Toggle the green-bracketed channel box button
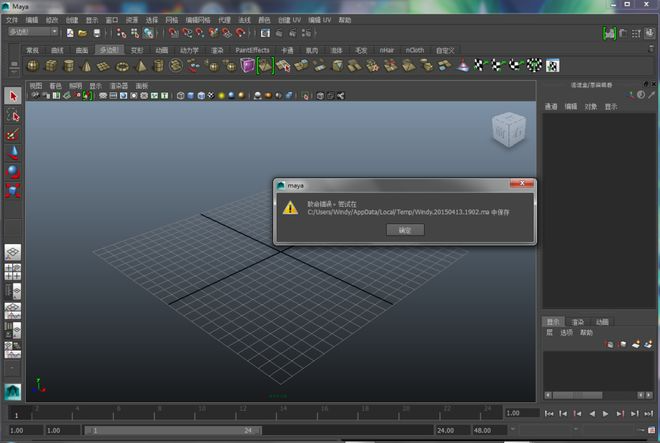The width and height of the screenshot is (660, 443). point(609,34)
